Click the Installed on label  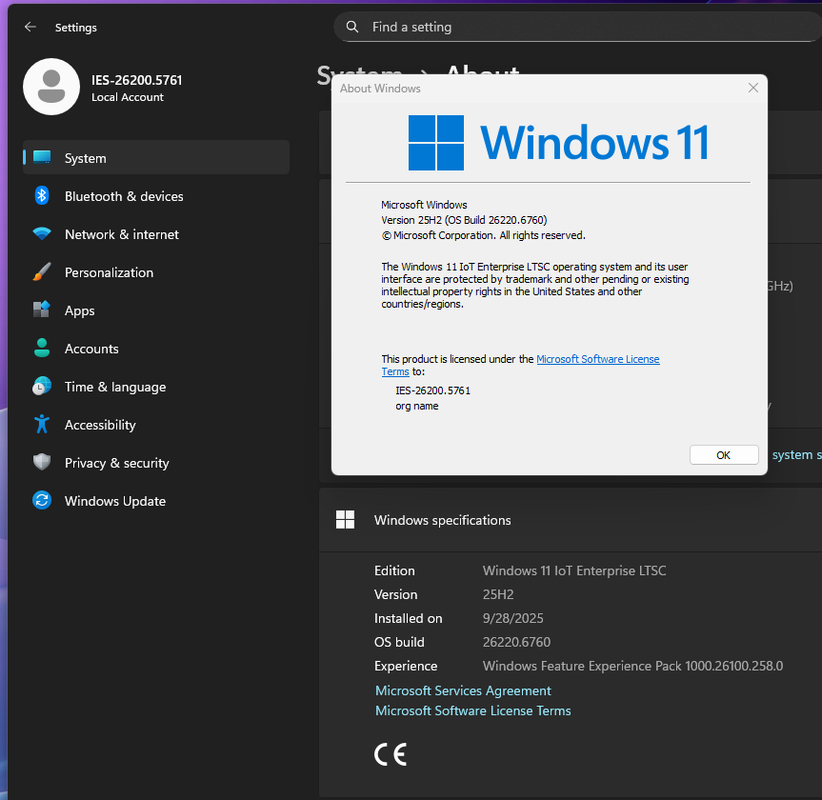coord(408,618)
